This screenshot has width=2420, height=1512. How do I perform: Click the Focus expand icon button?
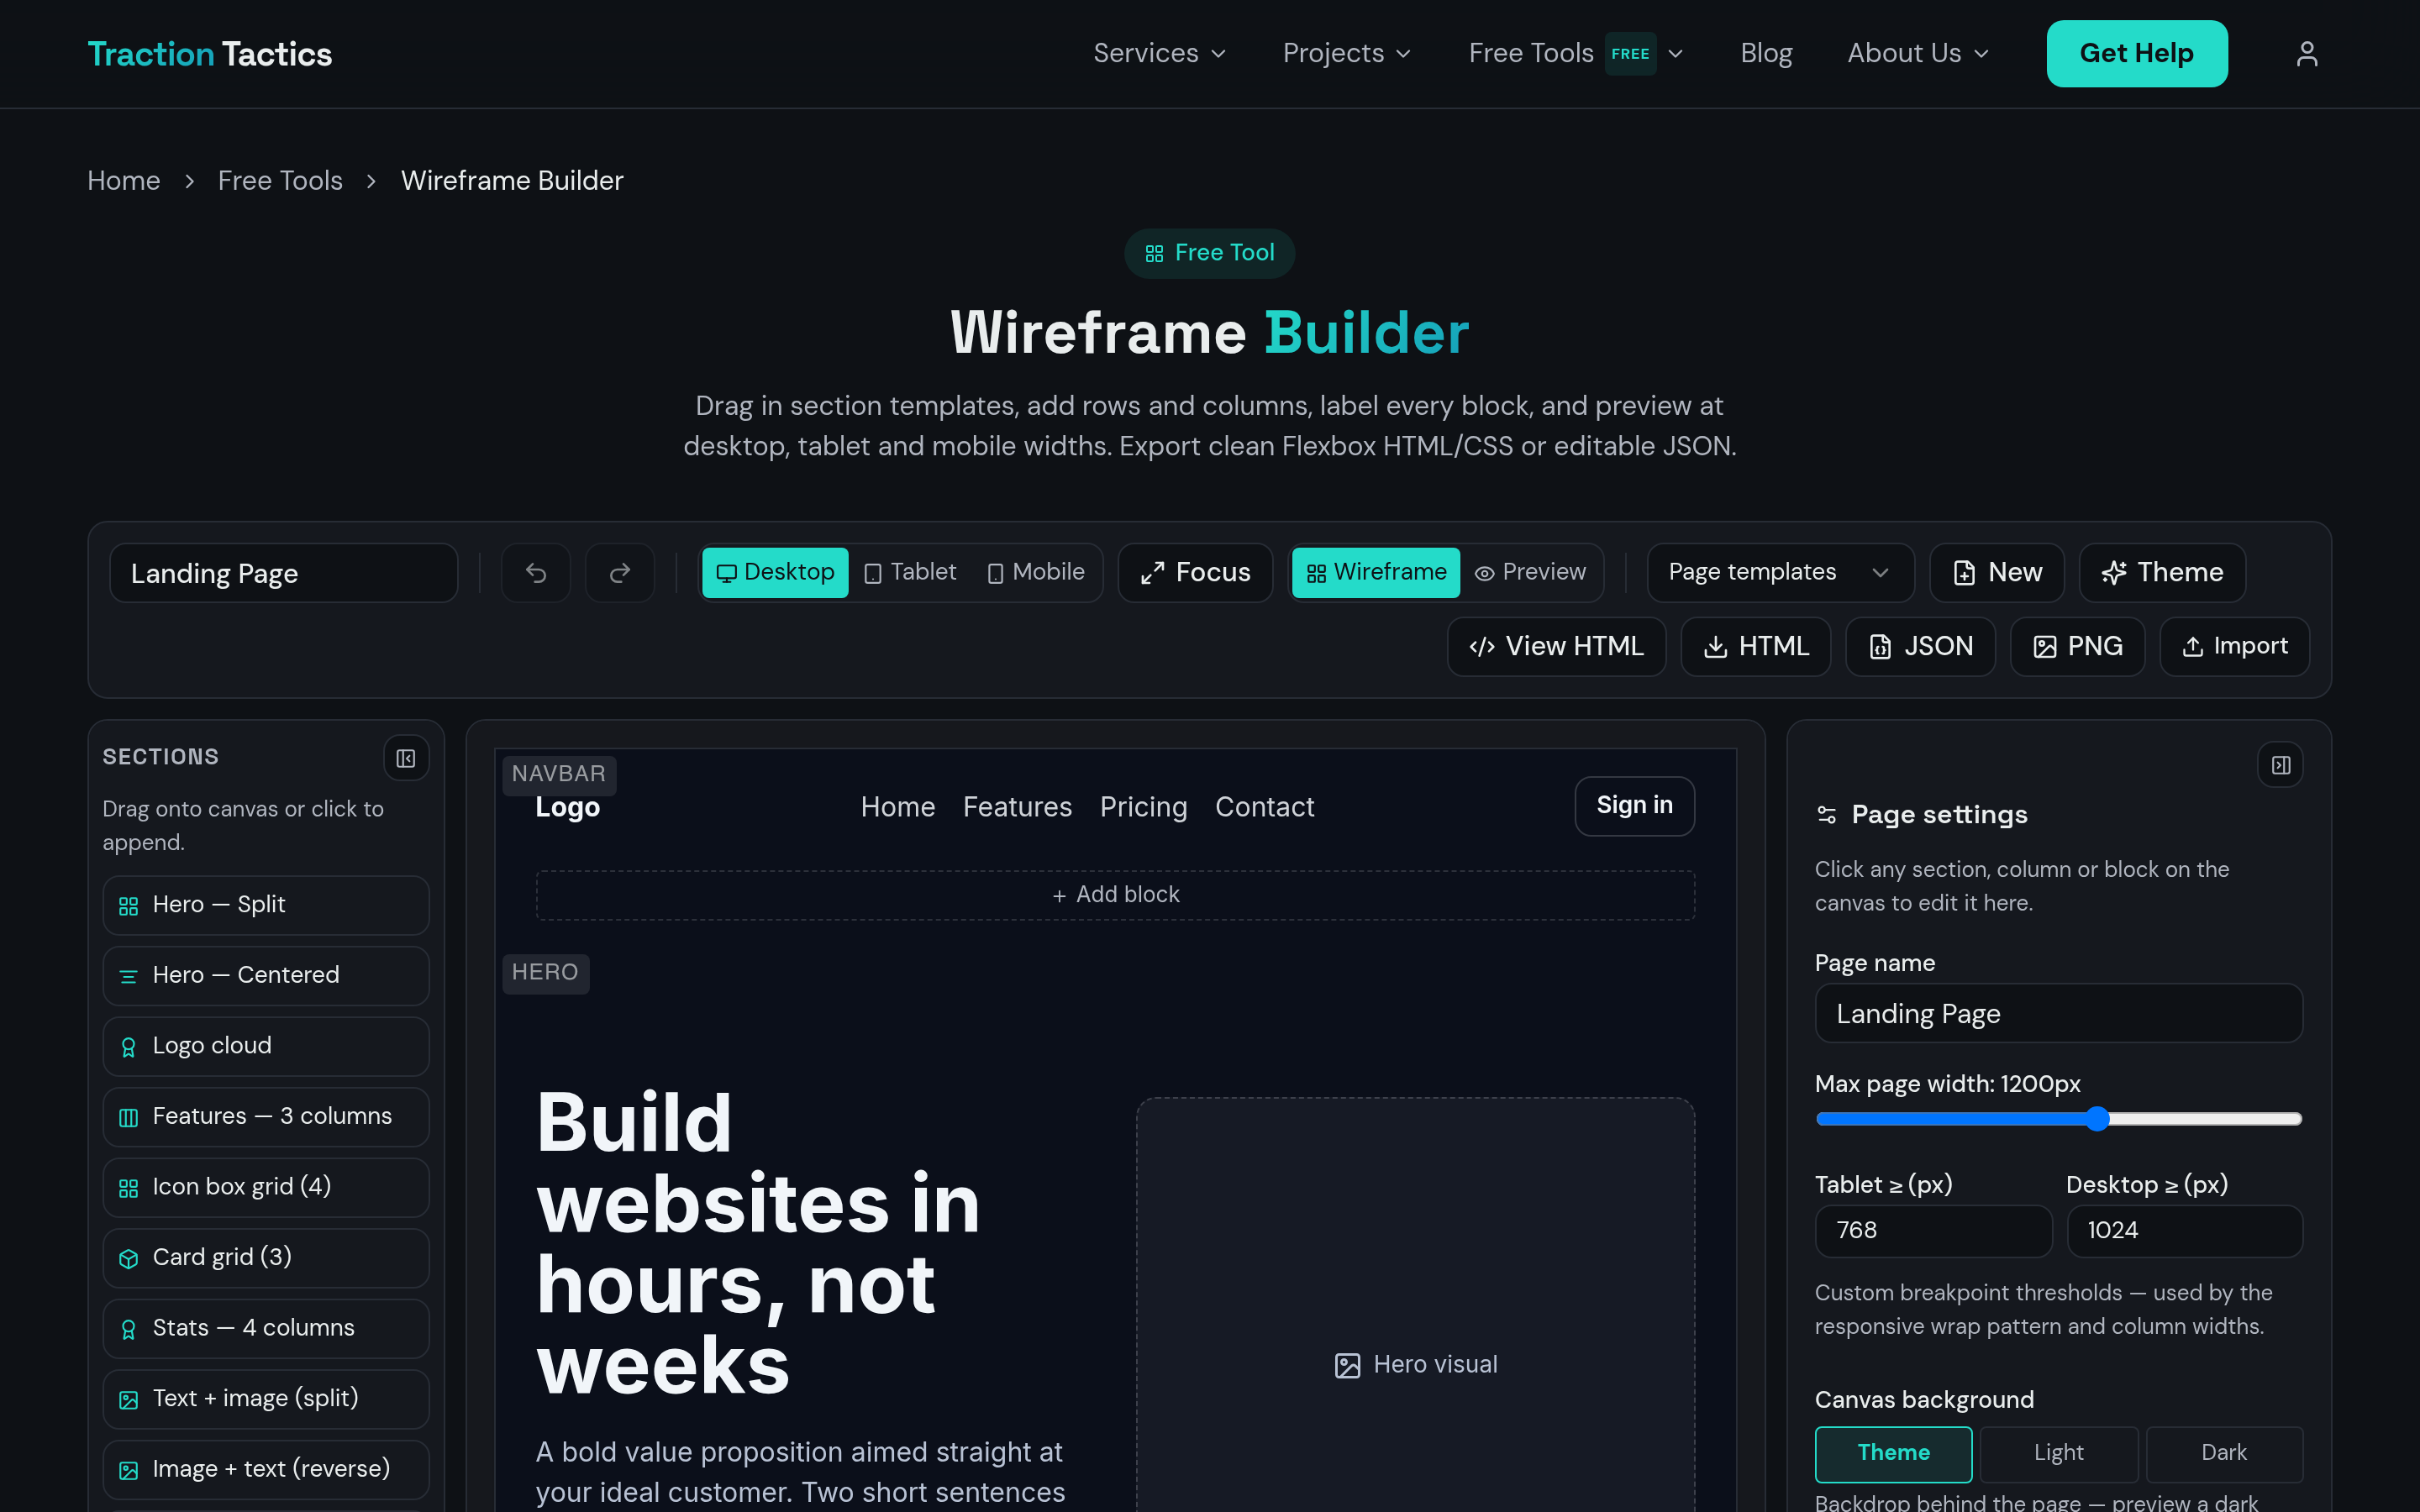coord(1195,573)
